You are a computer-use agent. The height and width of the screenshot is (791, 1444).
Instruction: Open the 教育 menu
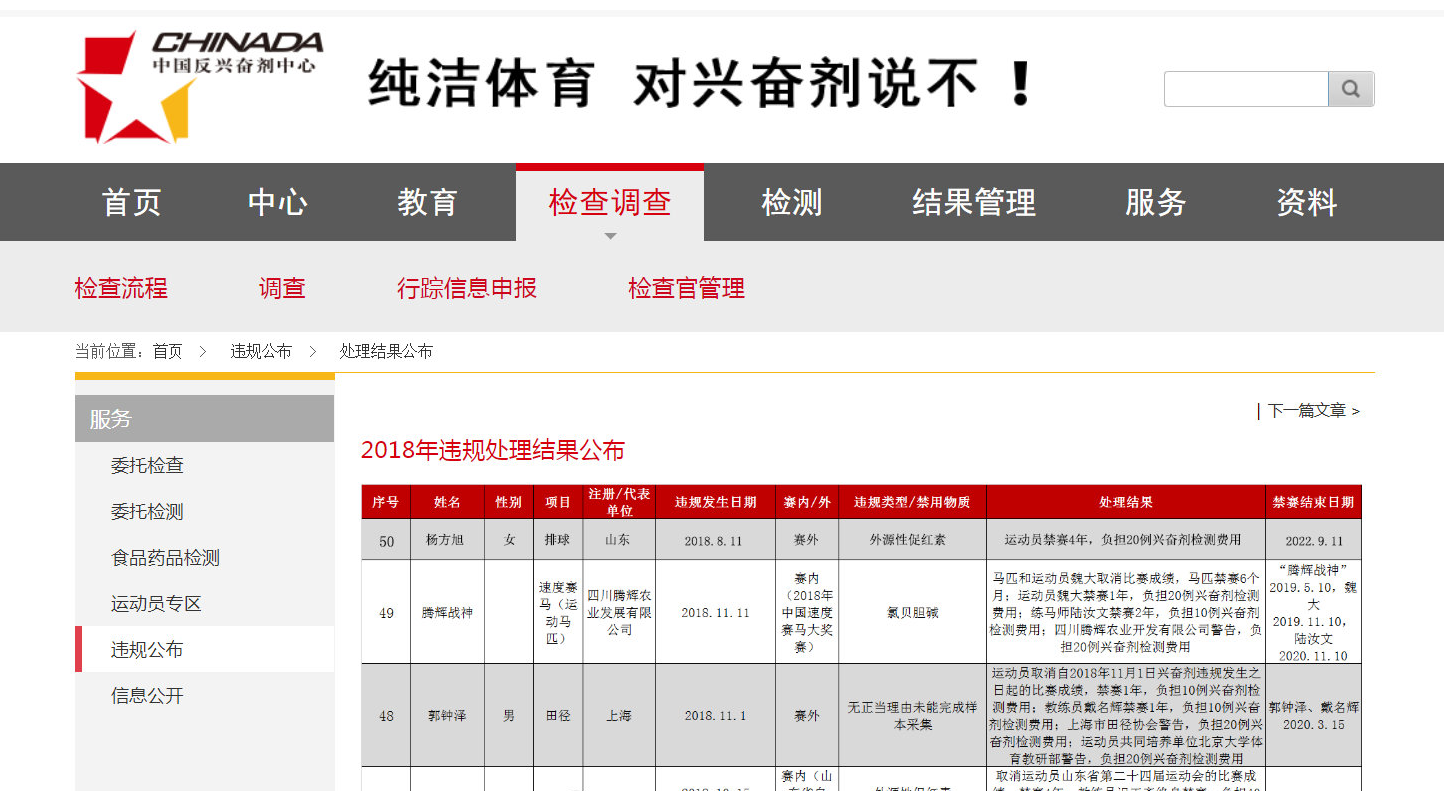point(427,202)
